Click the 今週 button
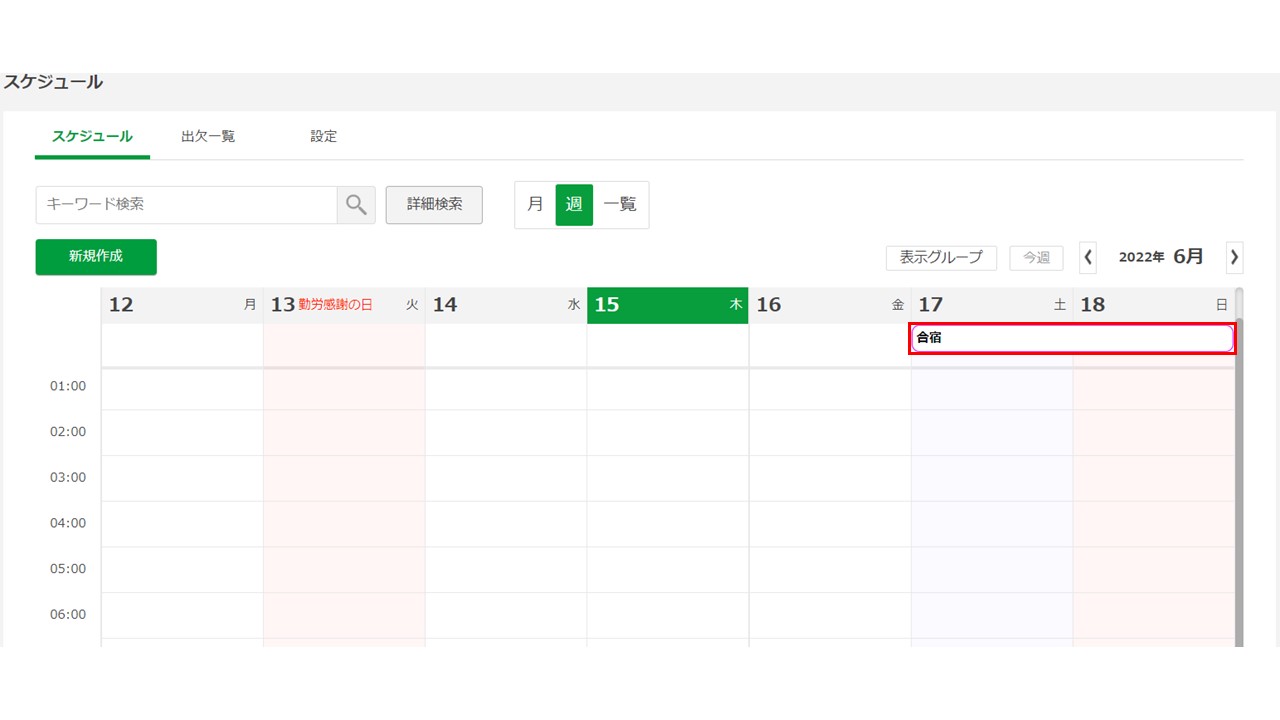 (x=1036, y=258)
